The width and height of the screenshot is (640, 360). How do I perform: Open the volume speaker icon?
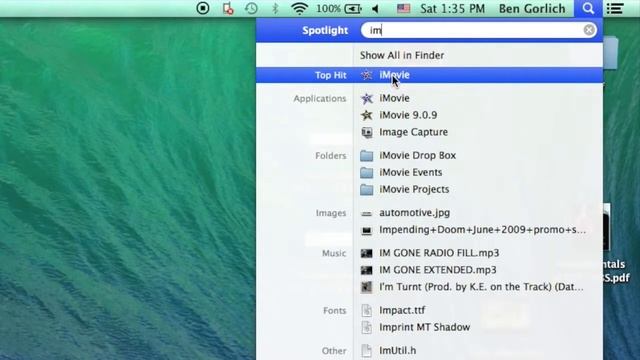point(376,9)
